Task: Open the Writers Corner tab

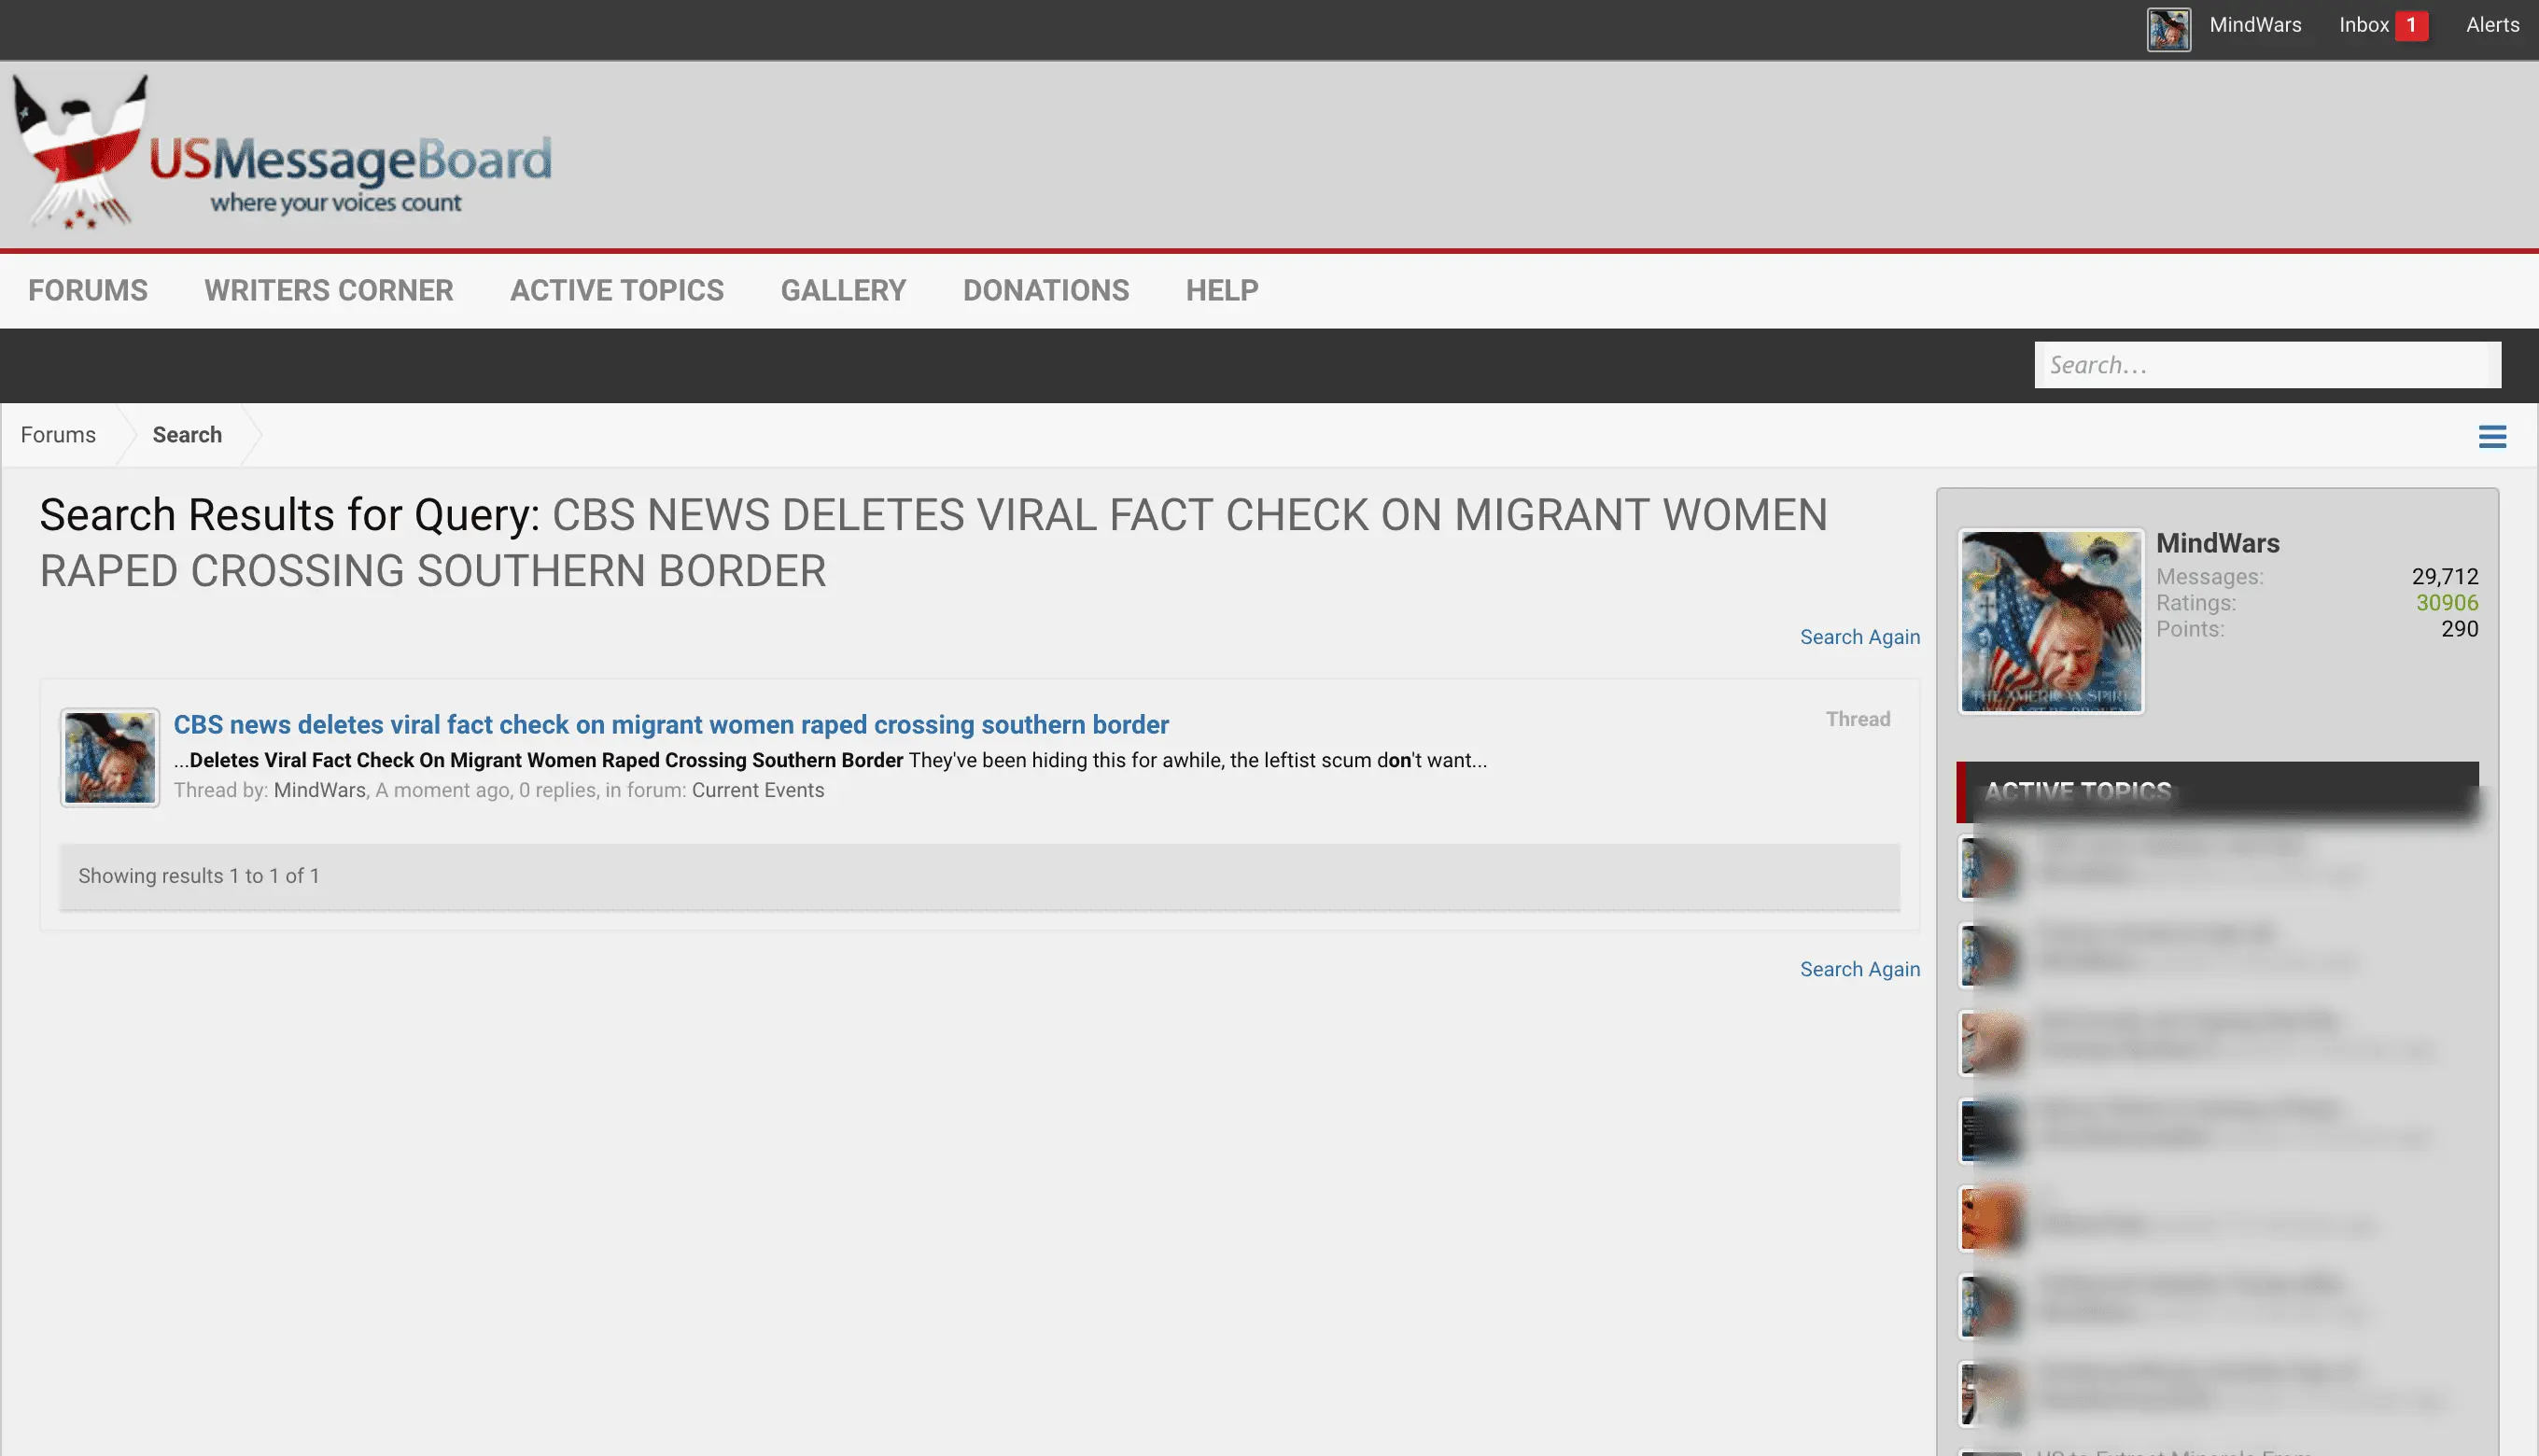Action: coord(328,290)
